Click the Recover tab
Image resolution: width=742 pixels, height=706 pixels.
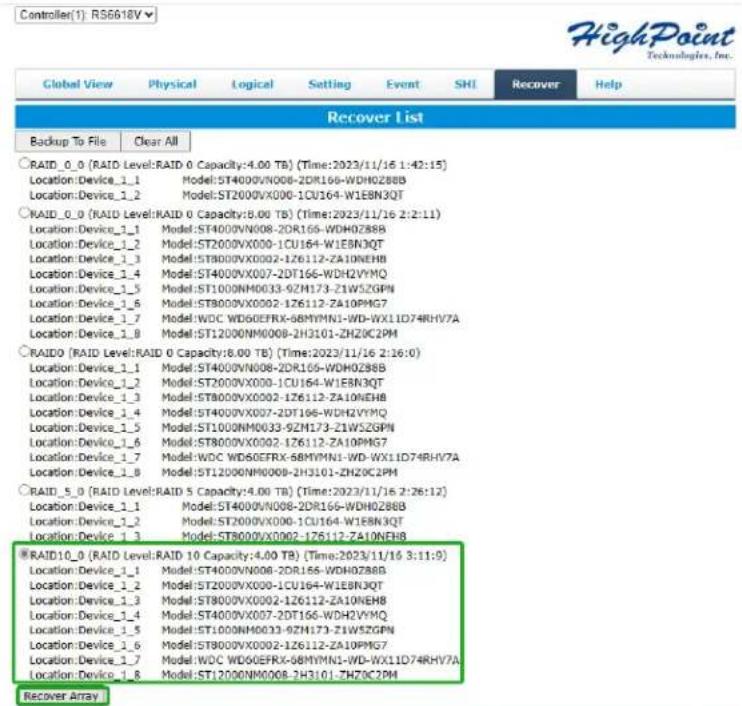tap(536, 84)
